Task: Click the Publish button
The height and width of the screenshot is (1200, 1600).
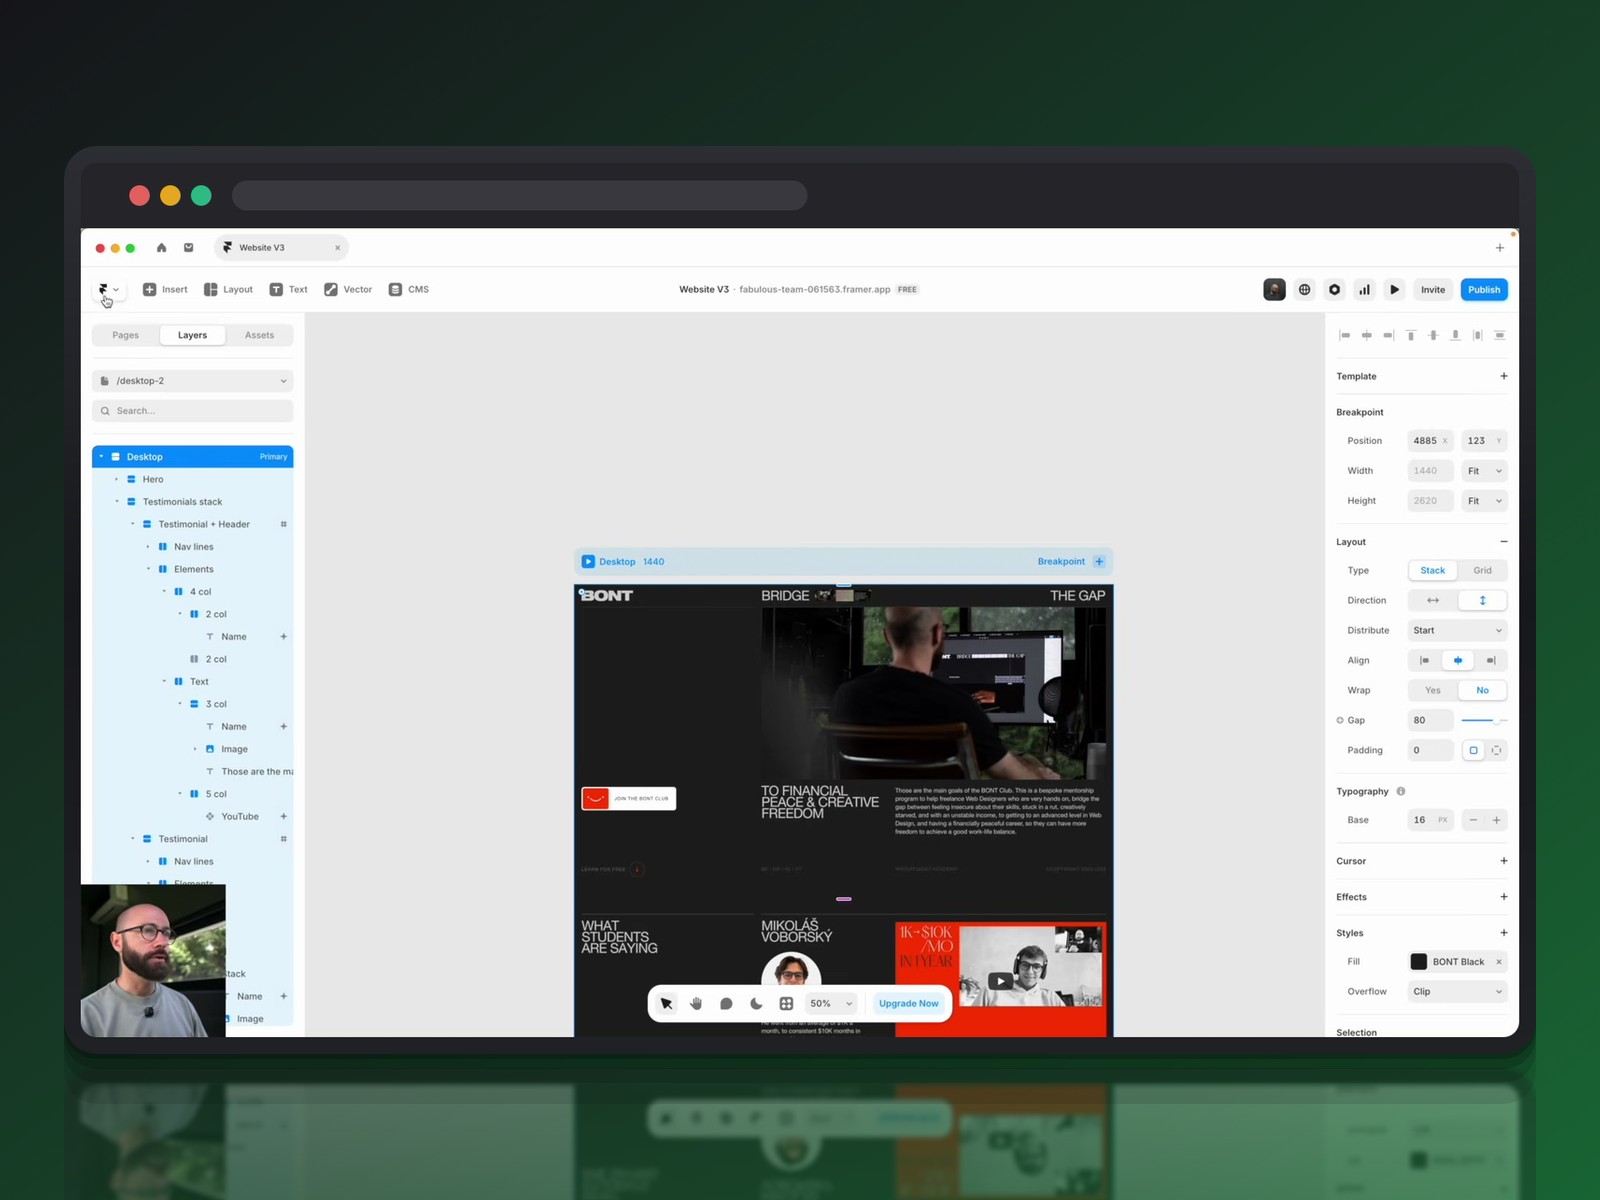Action: click(1484, 290)
